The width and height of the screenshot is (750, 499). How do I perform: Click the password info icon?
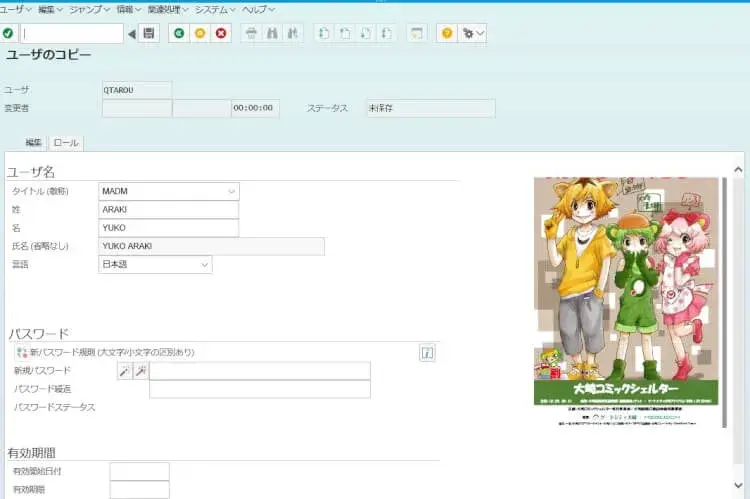click(427, 353)
